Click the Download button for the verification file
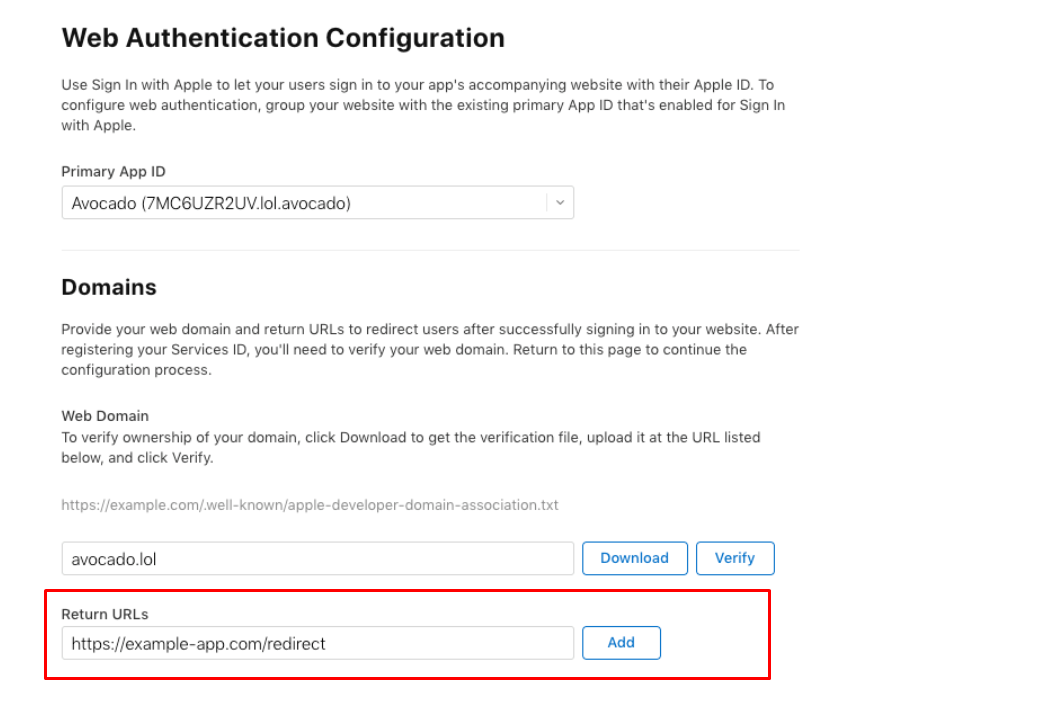 click(634, 558)
